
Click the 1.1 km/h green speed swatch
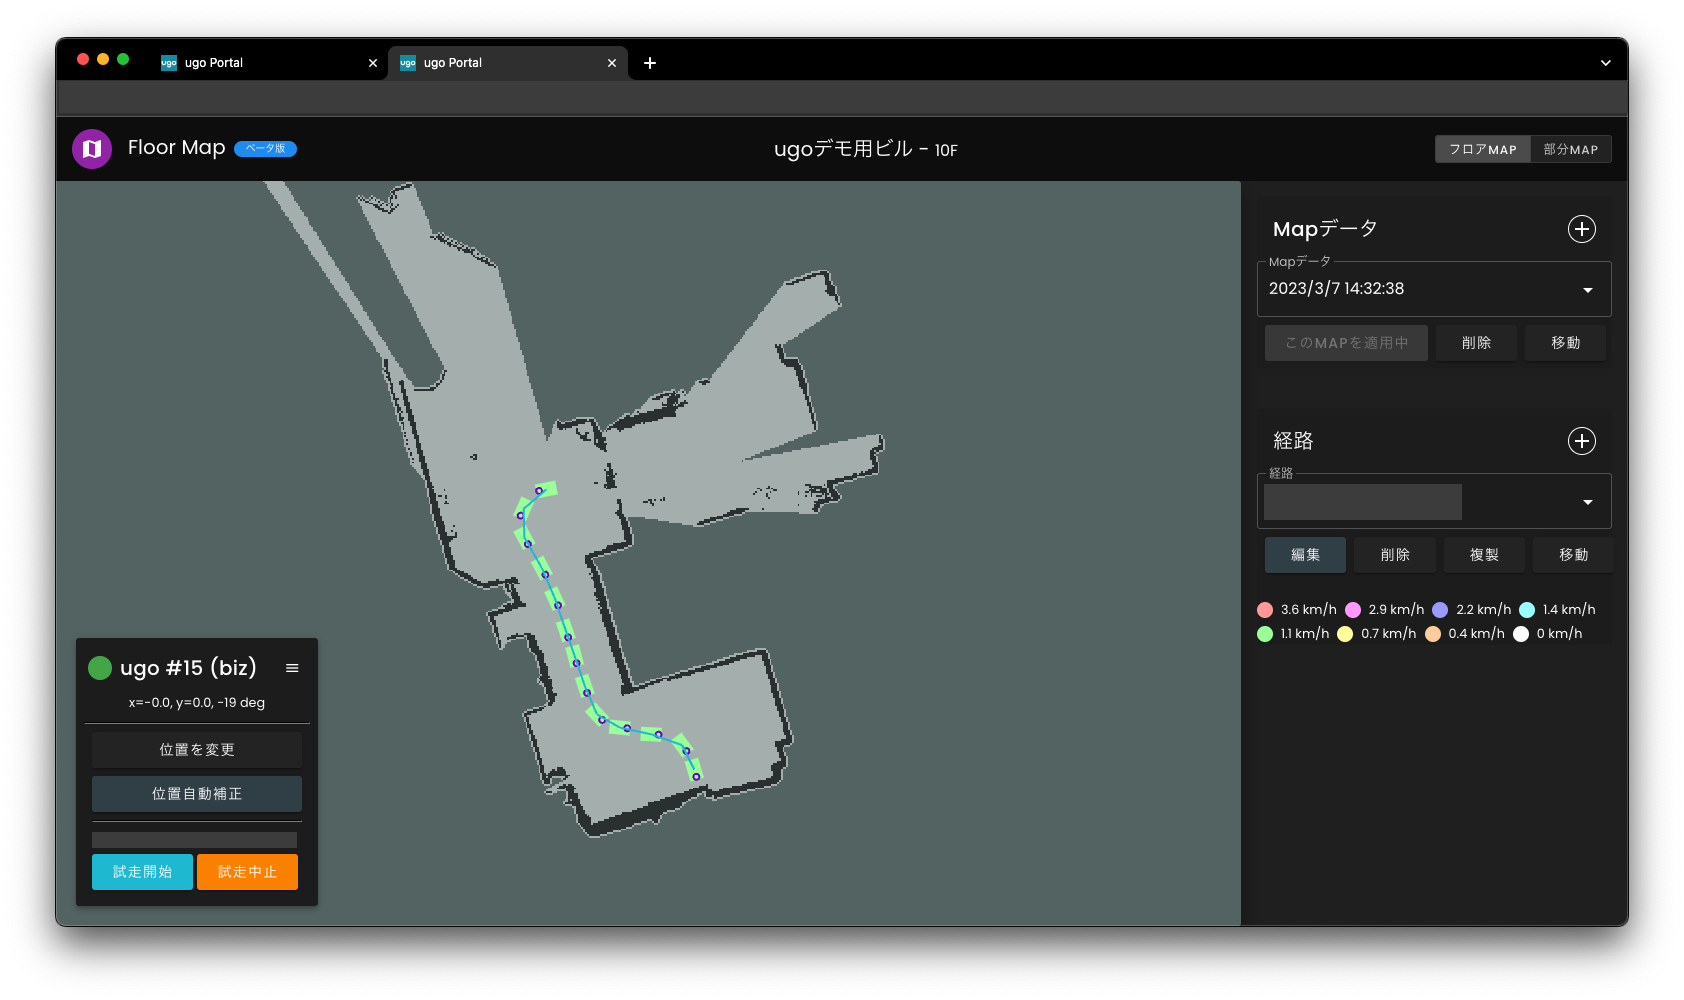point(1265,634)
